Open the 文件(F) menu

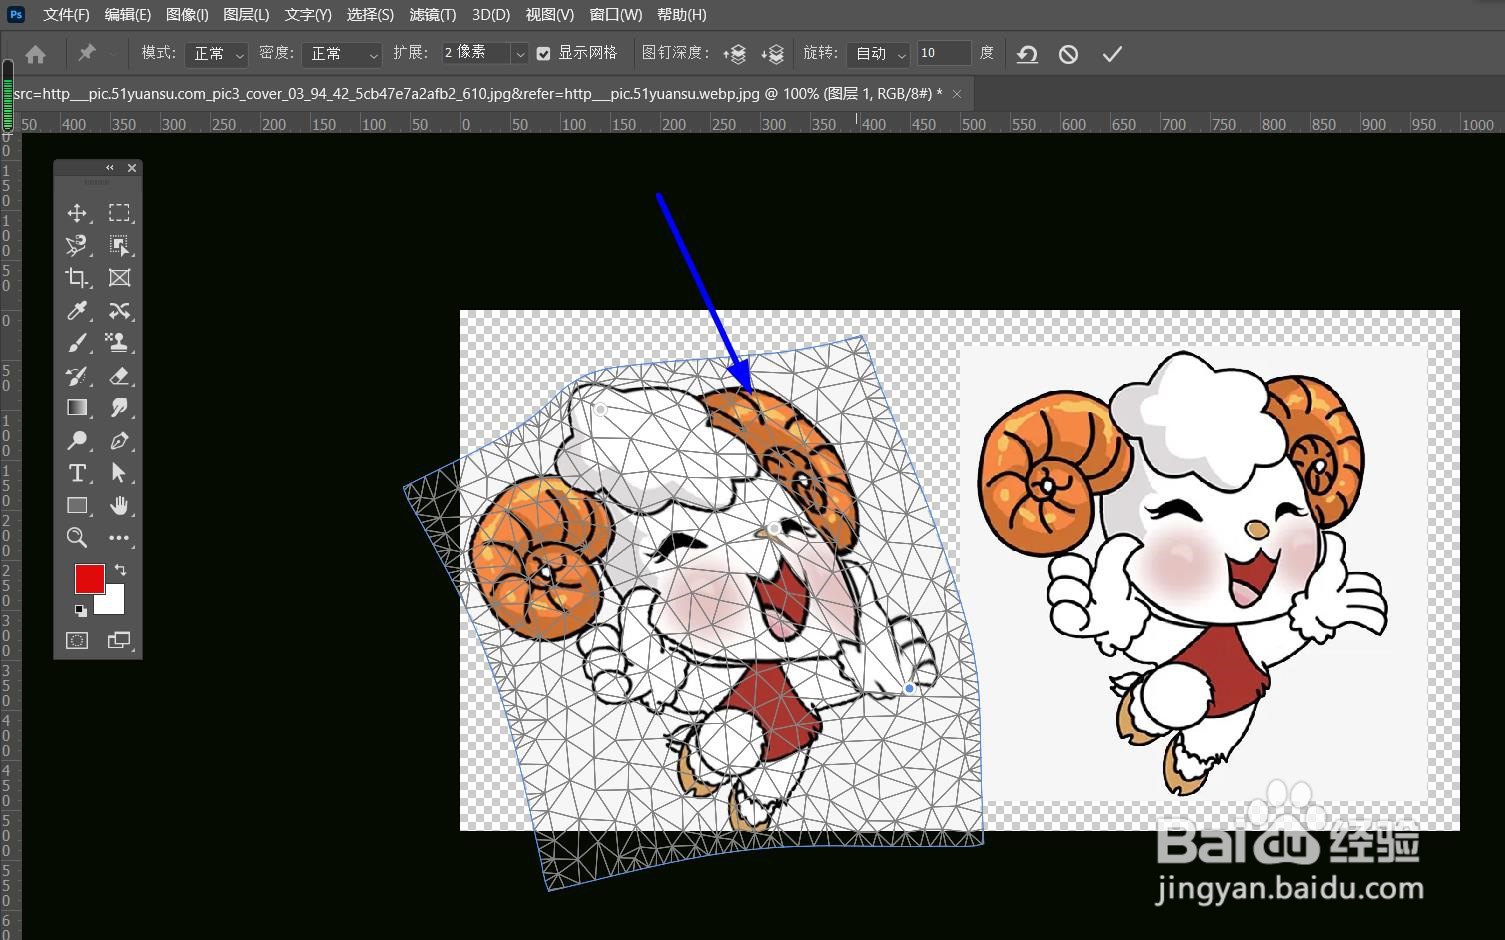coord(66,15)
